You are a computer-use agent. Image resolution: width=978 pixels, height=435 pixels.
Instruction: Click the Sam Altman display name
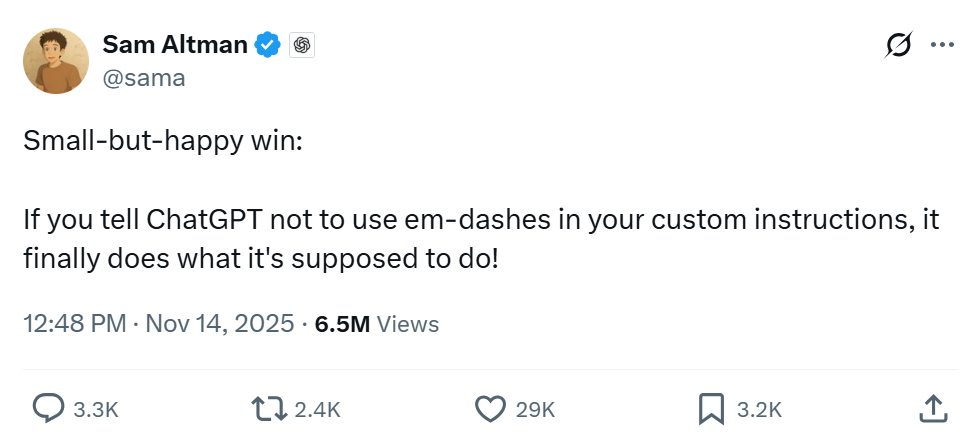coord(173,45)
